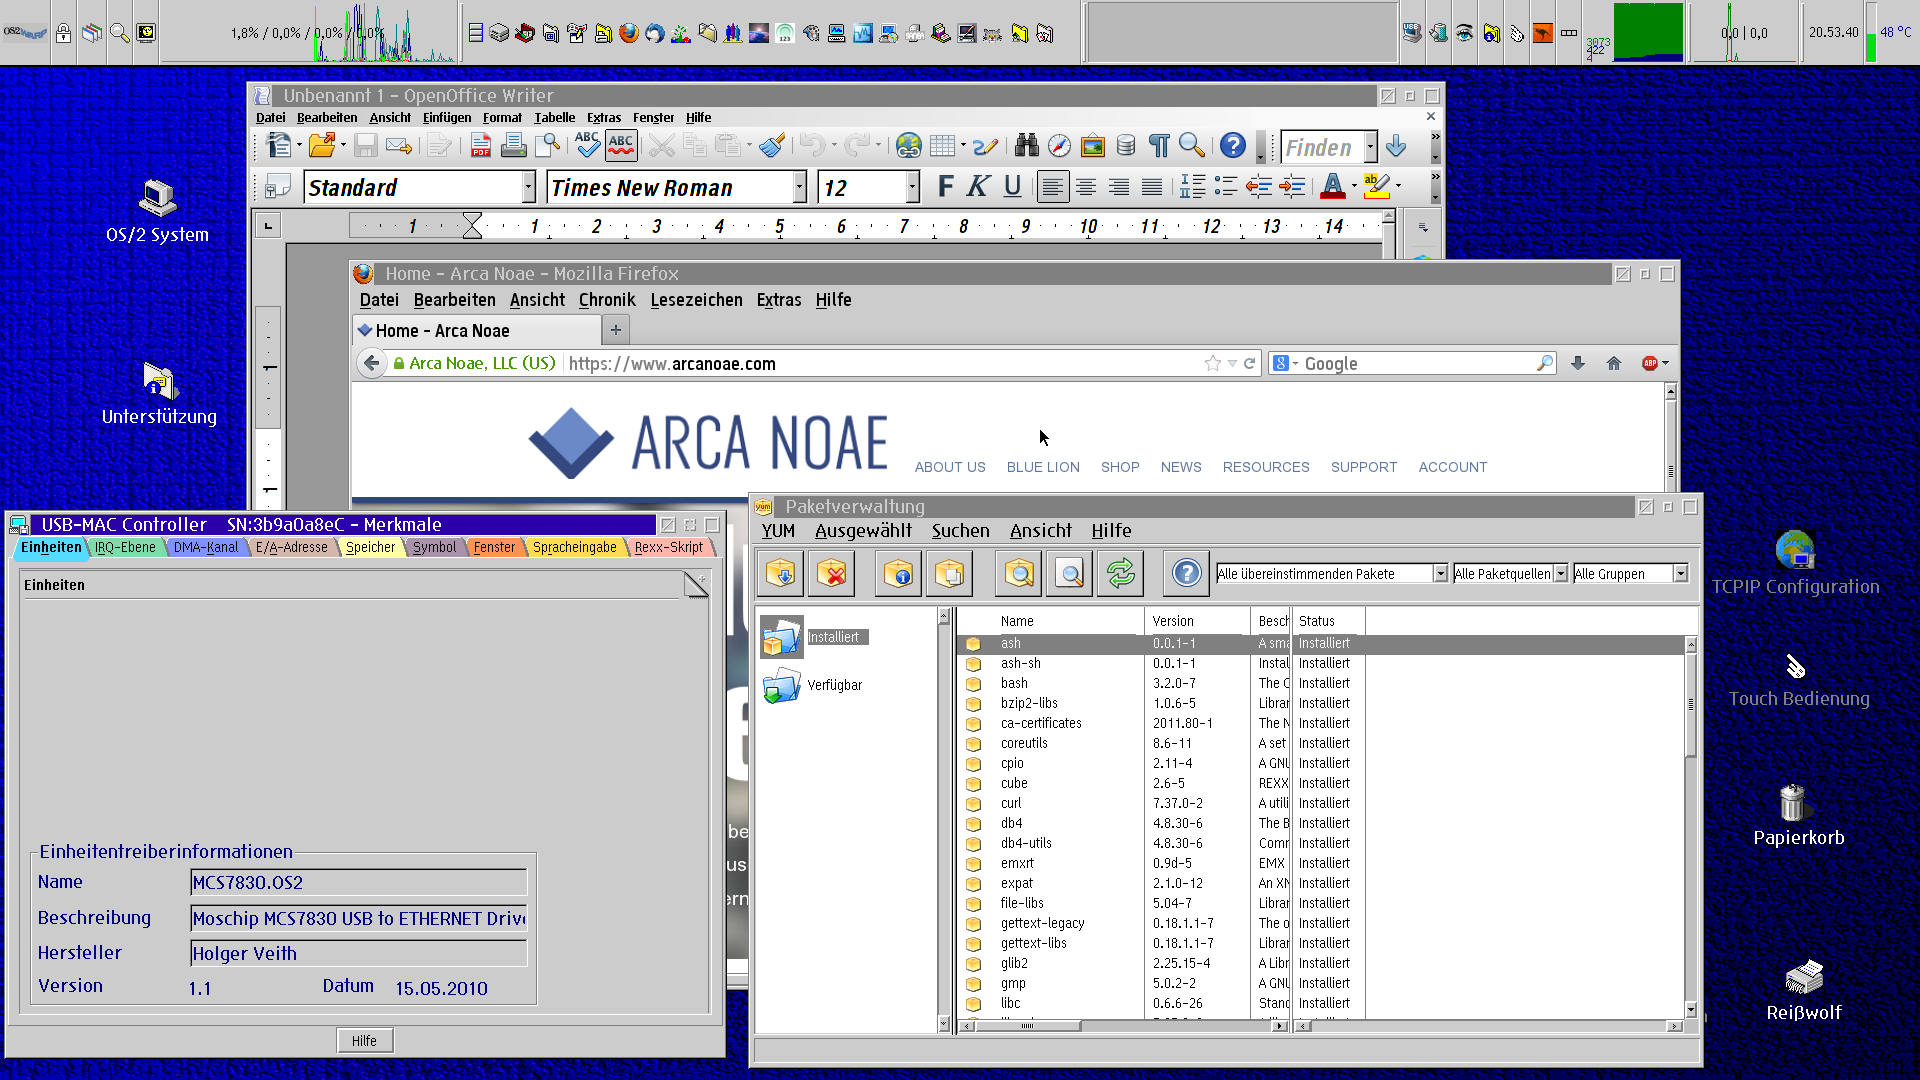Click the Find & Replace binoculars icon
This screenshot has width=1920, height=1080.
[x=1026, y=146]
